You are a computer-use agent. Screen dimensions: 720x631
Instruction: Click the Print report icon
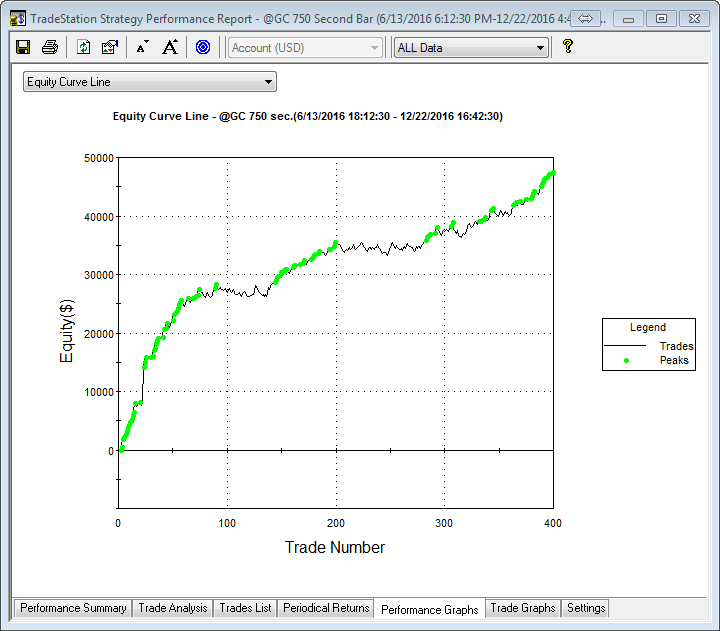[x=49, y=47]
